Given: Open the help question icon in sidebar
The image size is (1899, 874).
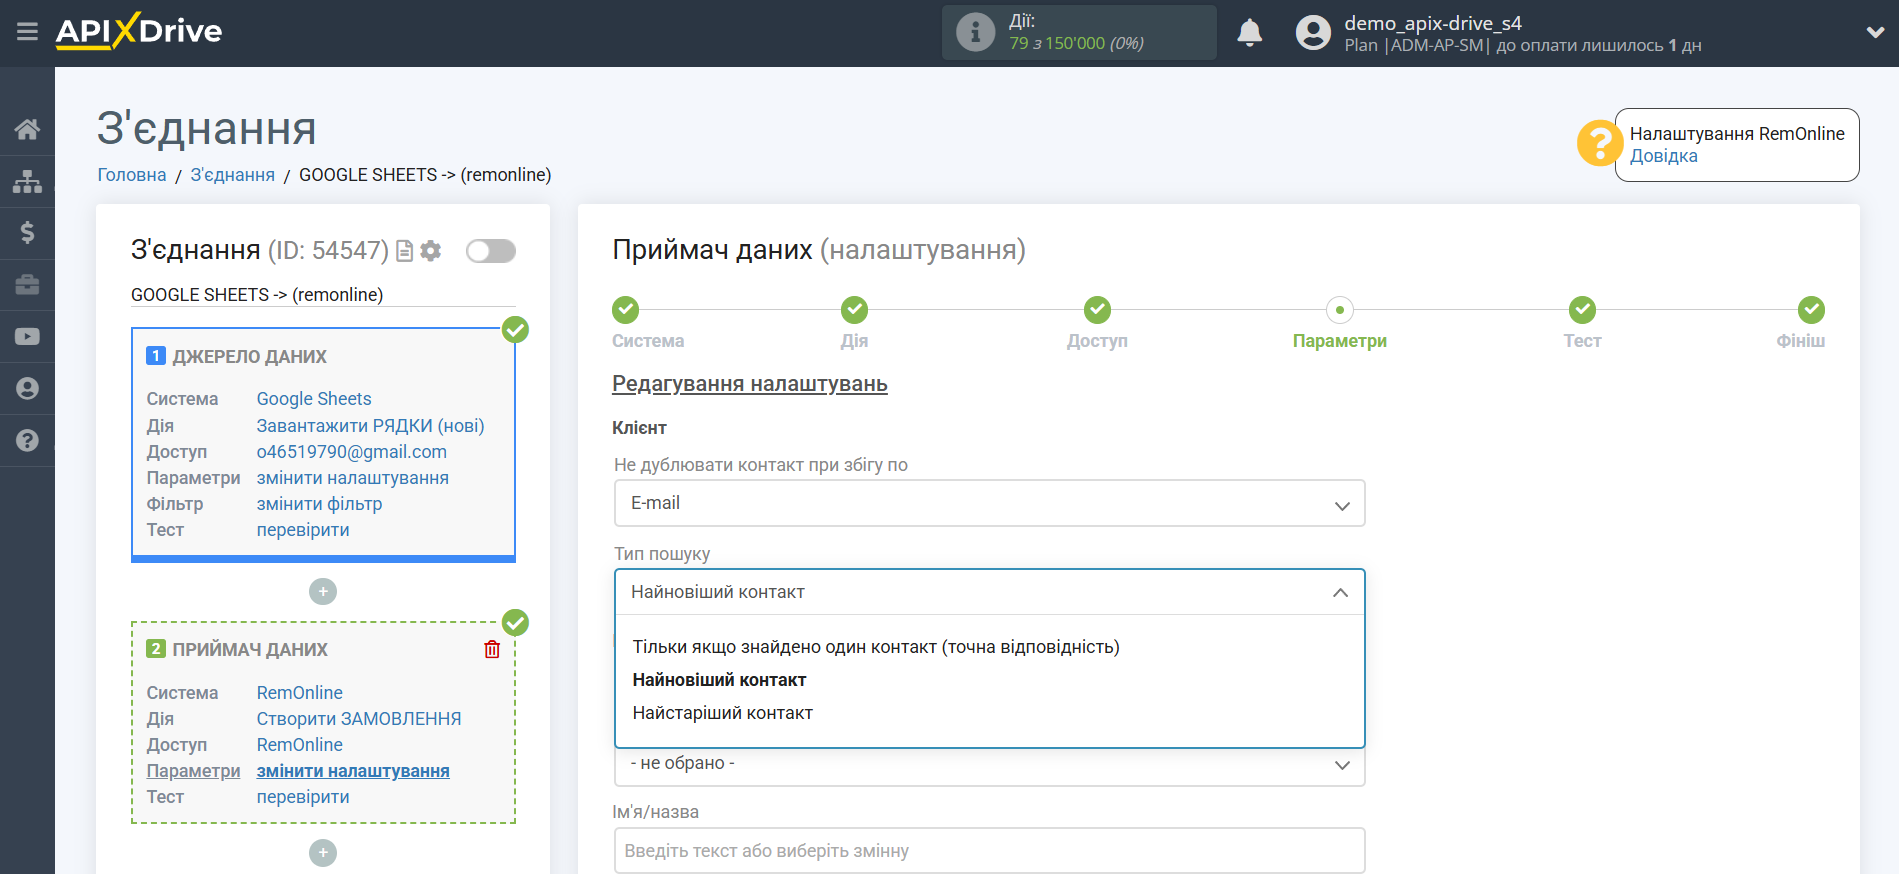Looking at the screenshot, I should point(27,440).
